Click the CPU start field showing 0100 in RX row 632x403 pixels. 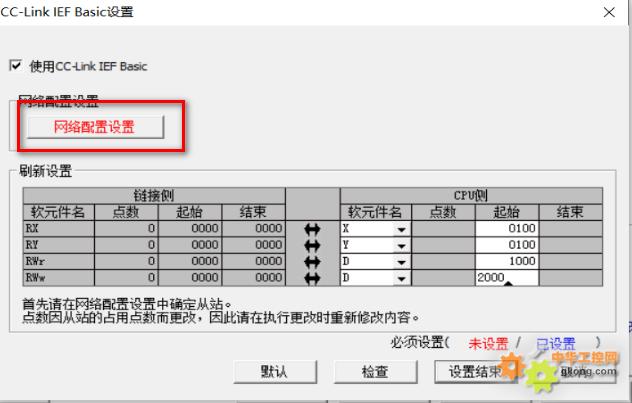[507, 229]
